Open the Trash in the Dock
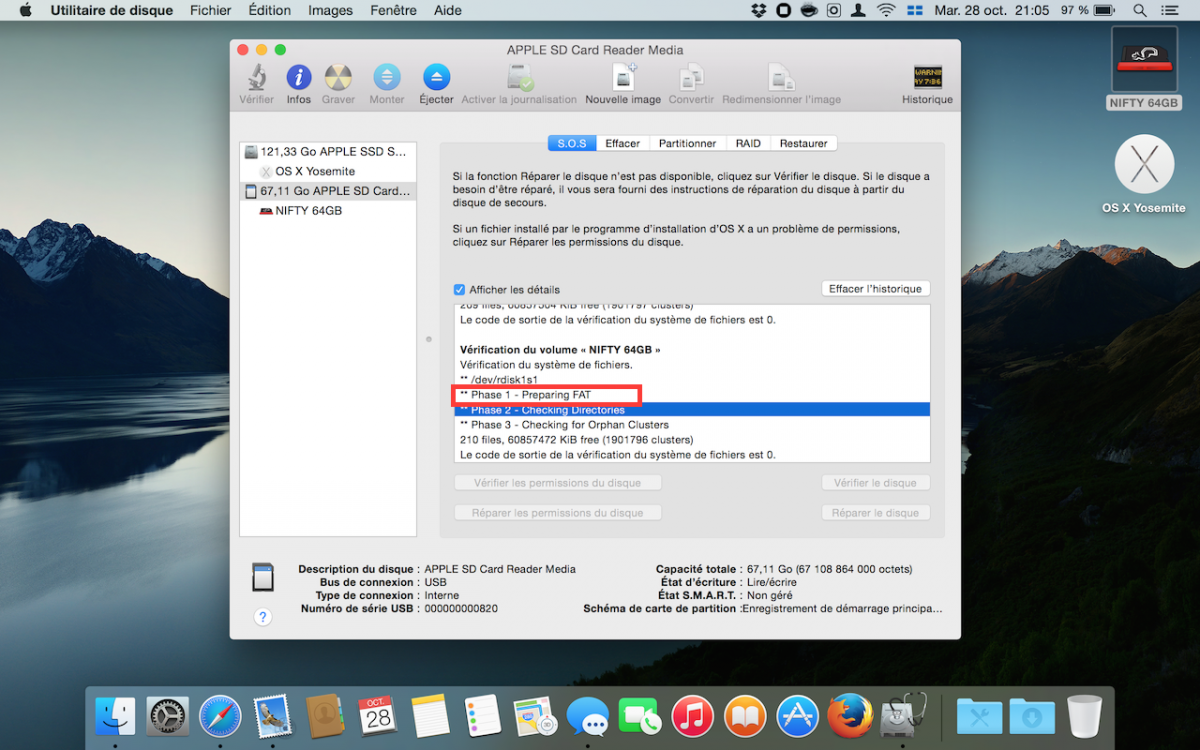The height and width of the screenshot is (750, 1200). coord(1084,716)
